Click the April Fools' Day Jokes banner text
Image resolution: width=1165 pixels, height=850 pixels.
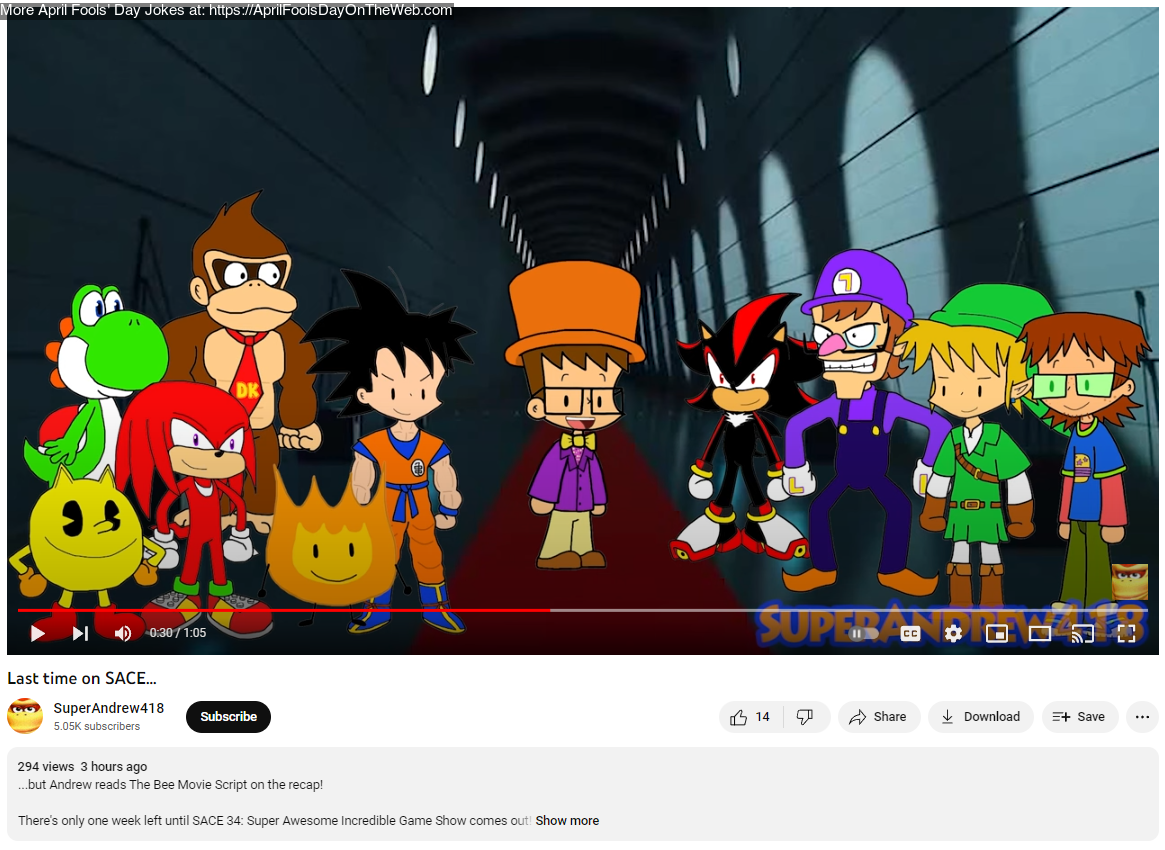pyautogui.click(x=227, y=10)
